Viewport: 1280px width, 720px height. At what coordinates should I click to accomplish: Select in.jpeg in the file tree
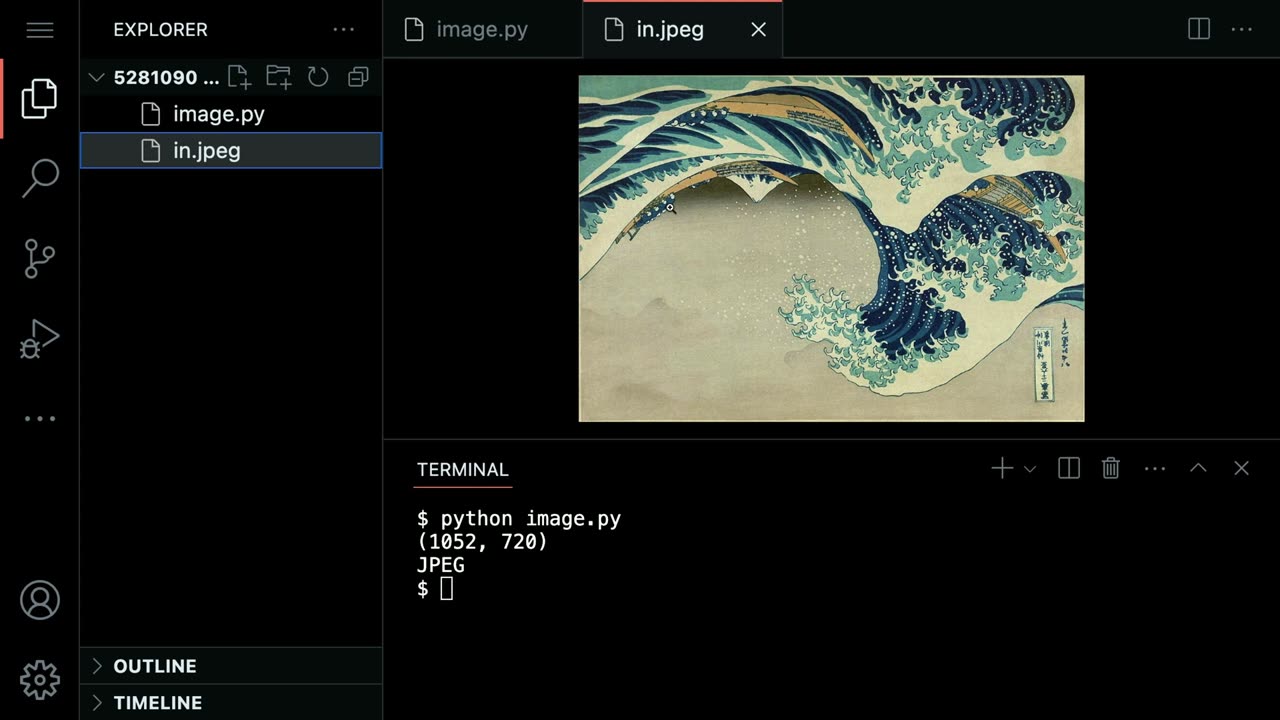(231, 151)
